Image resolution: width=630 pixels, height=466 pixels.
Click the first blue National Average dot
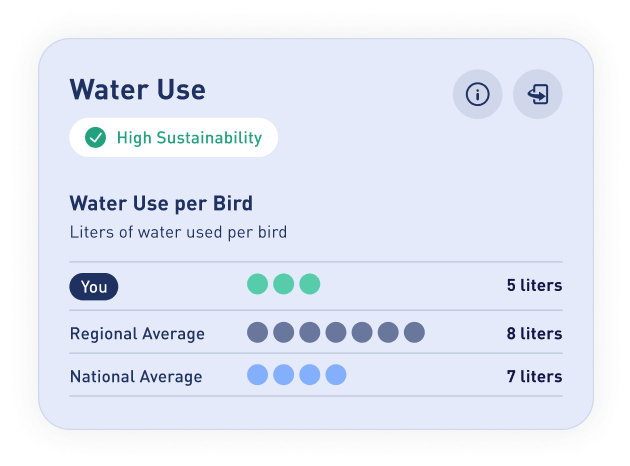(258, 375)
